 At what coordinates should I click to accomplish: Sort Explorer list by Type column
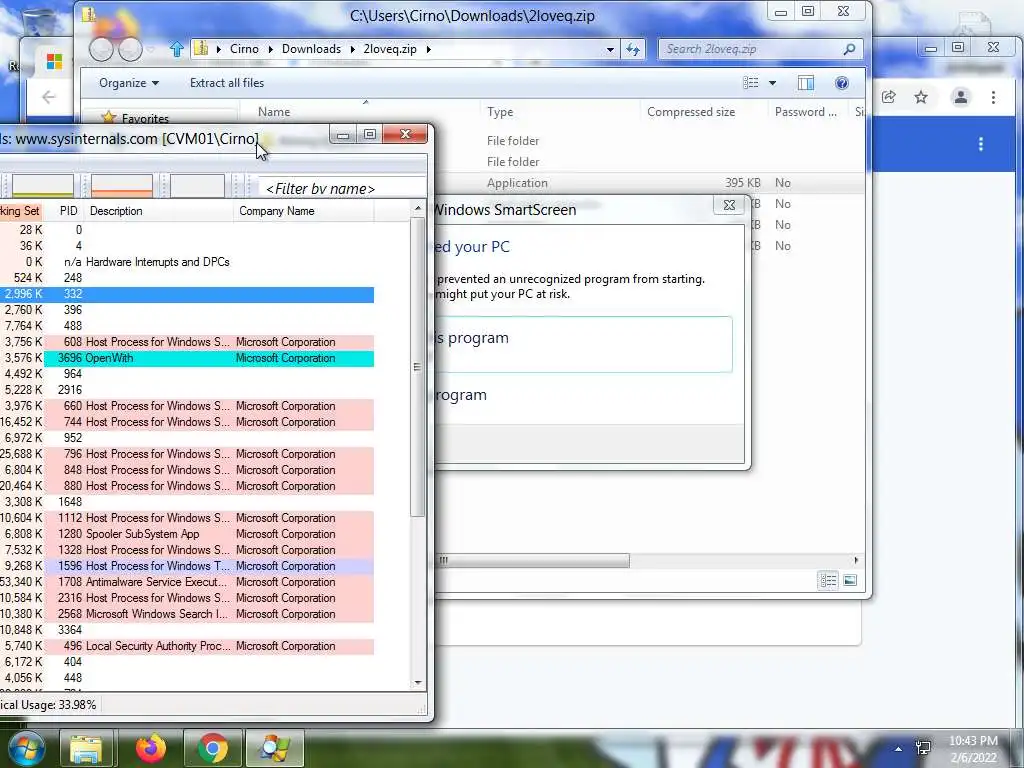click(x=500, y=112)
